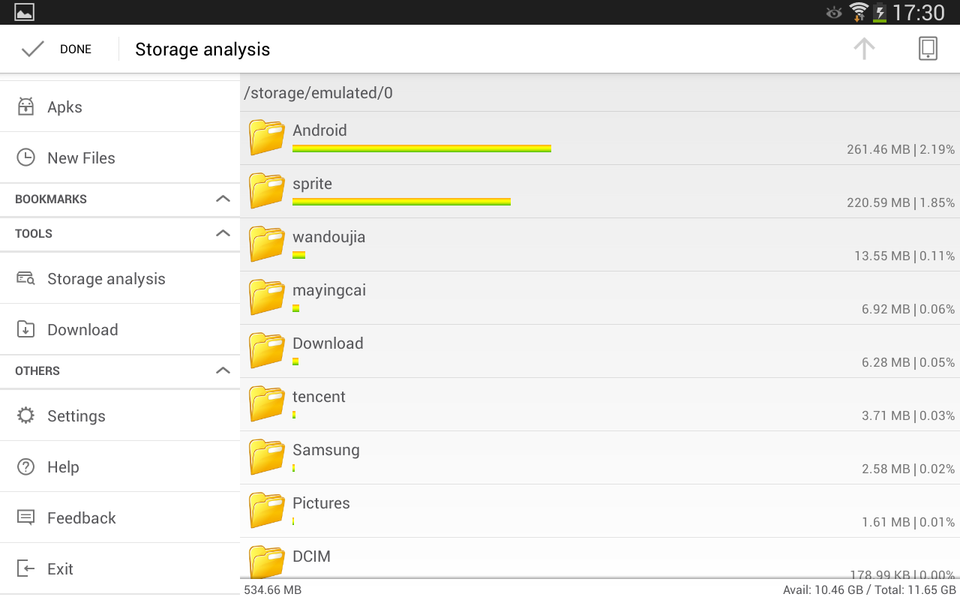Click the Settings gear icon
Image resolution: width=960 pixels, height=600 pixels.
26,415
